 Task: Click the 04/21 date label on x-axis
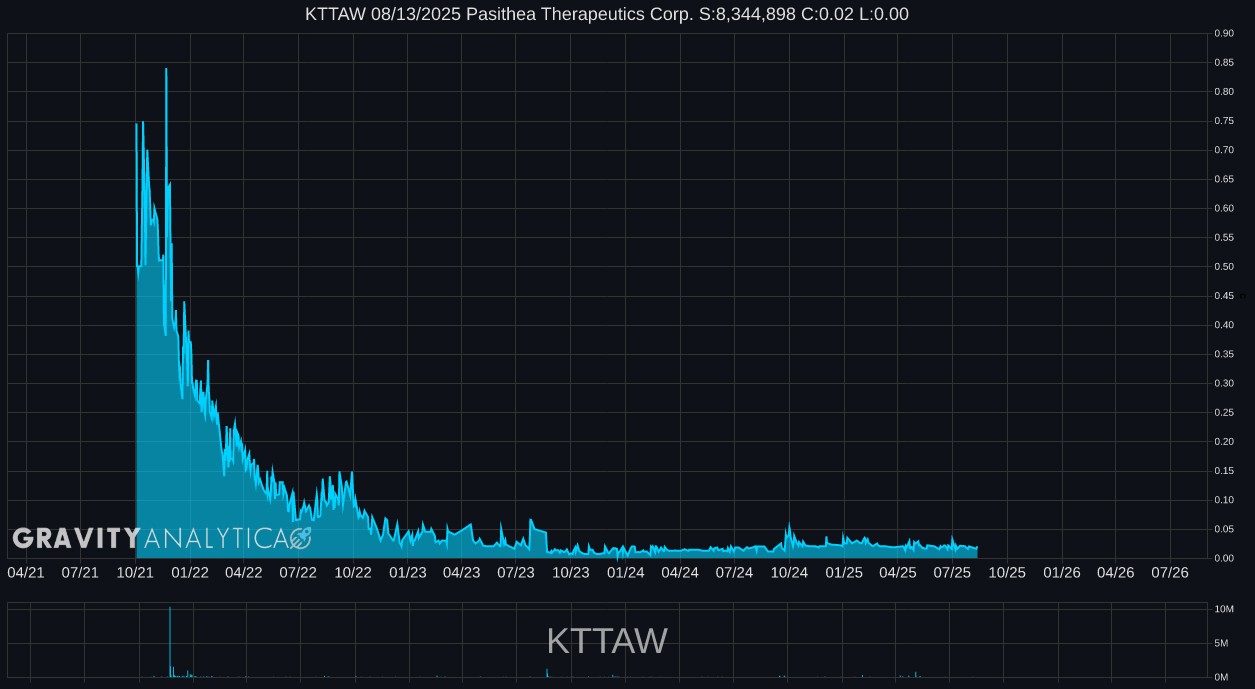[x=26, y=572]
